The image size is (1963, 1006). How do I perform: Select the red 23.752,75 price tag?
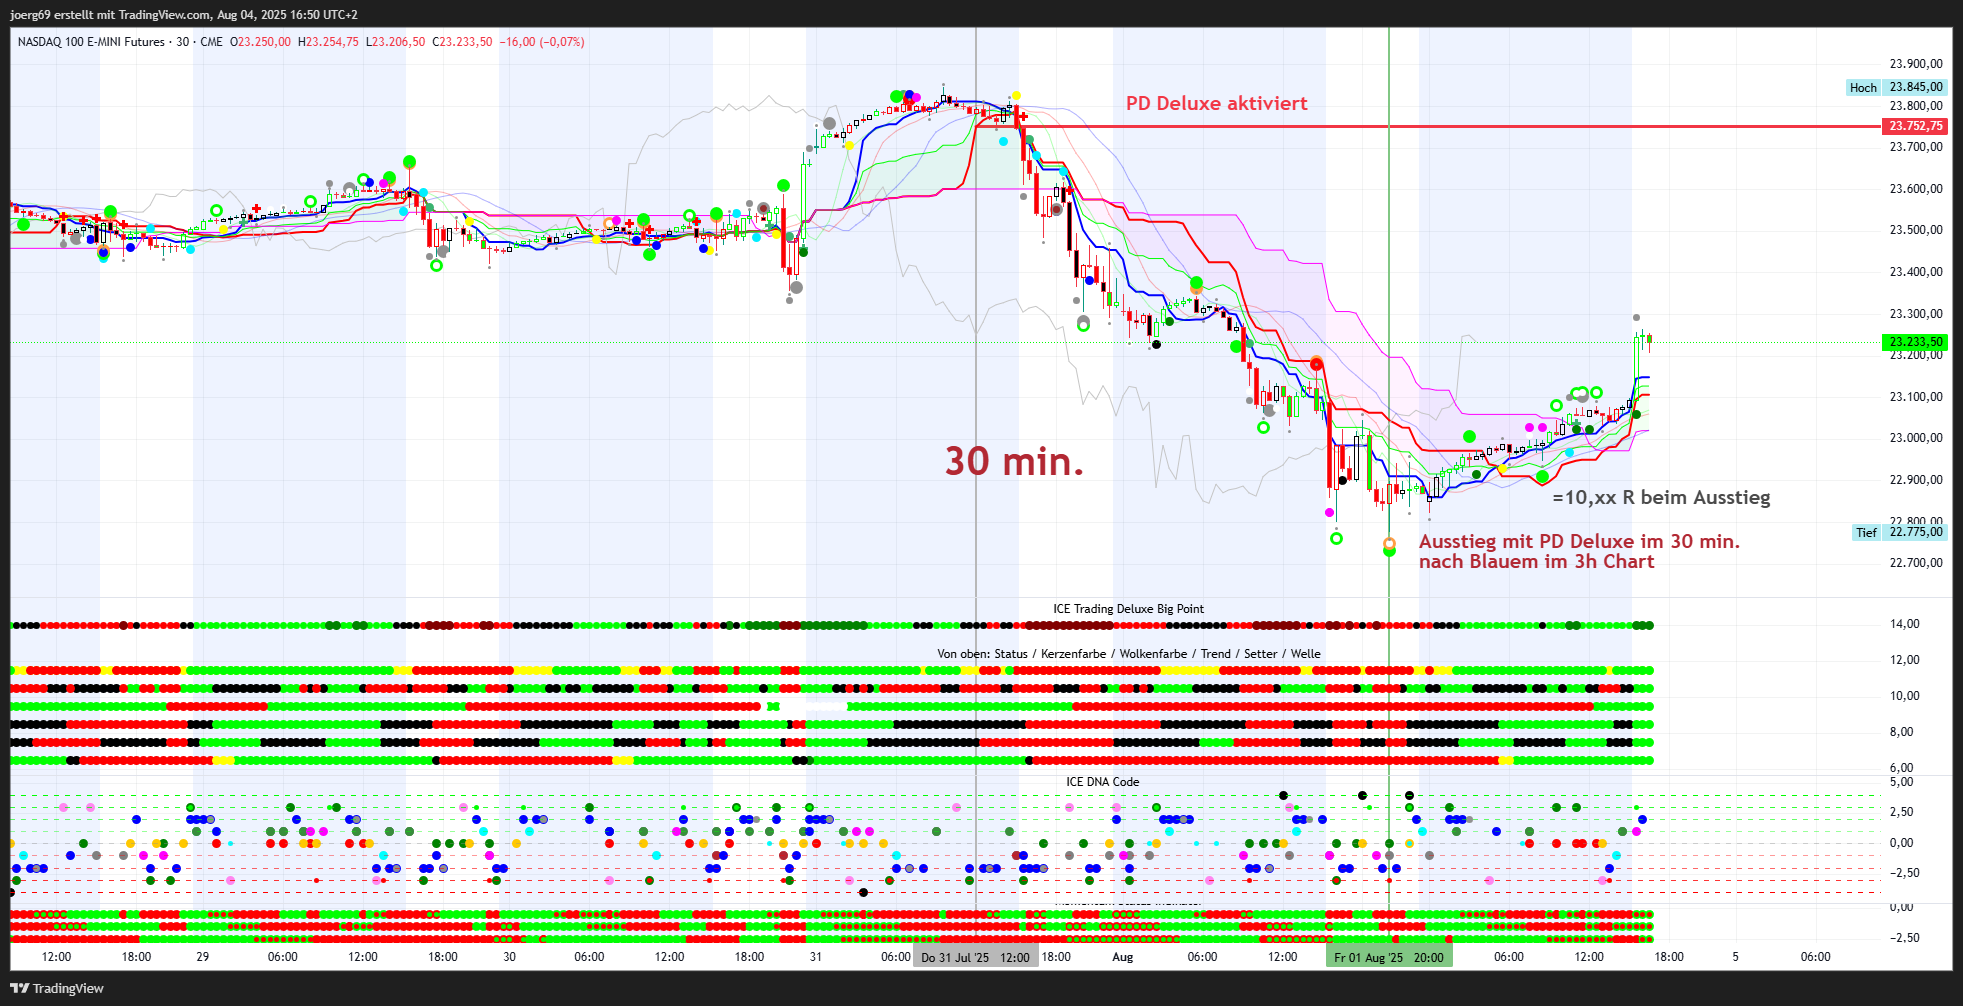(1915, 126)
